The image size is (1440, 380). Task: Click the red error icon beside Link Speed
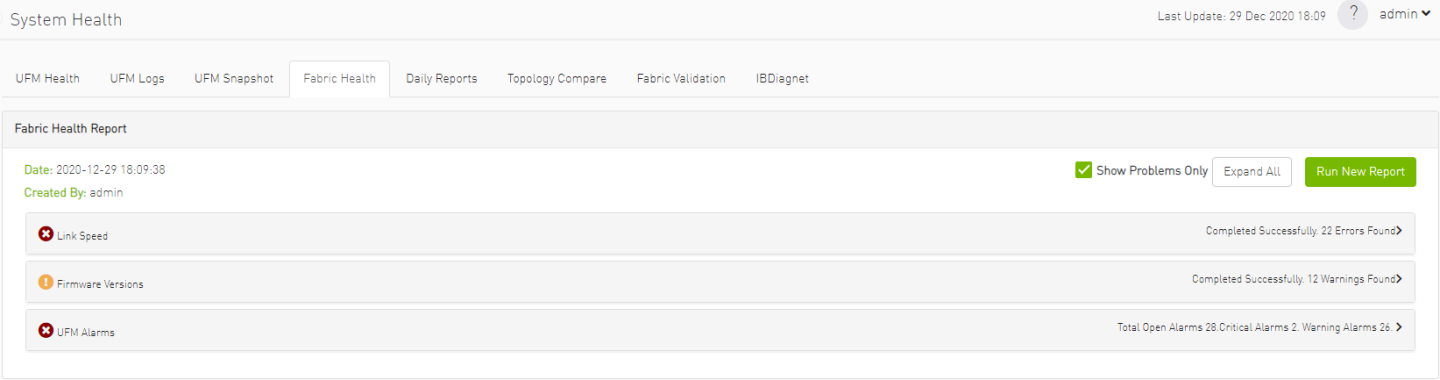point(46,234)
